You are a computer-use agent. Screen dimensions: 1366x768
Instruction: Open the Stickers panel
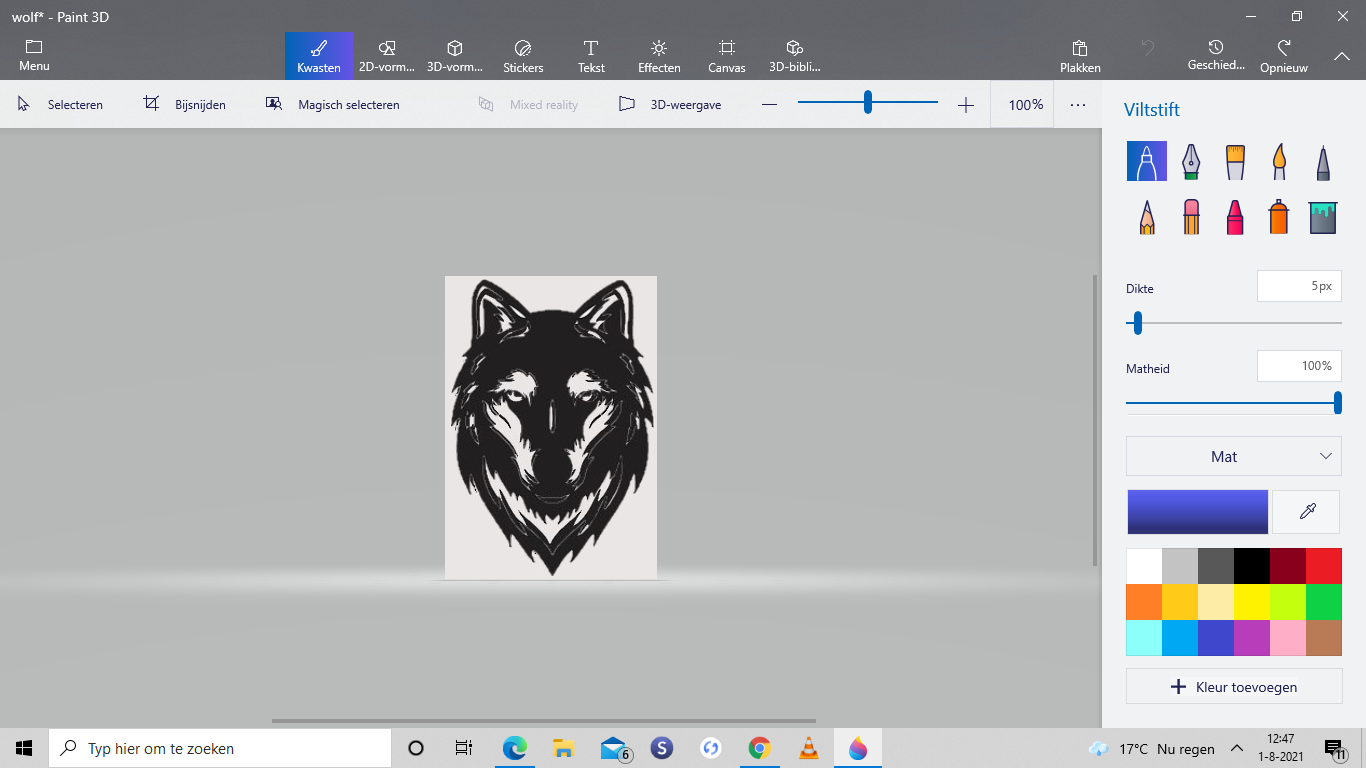(522, 55)
